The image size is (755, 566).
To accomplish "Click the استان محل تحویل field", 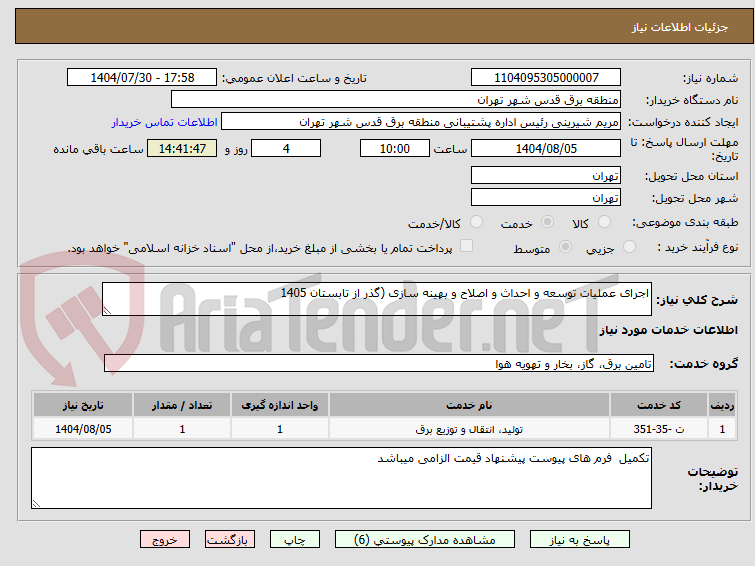I will click(546, 175).
